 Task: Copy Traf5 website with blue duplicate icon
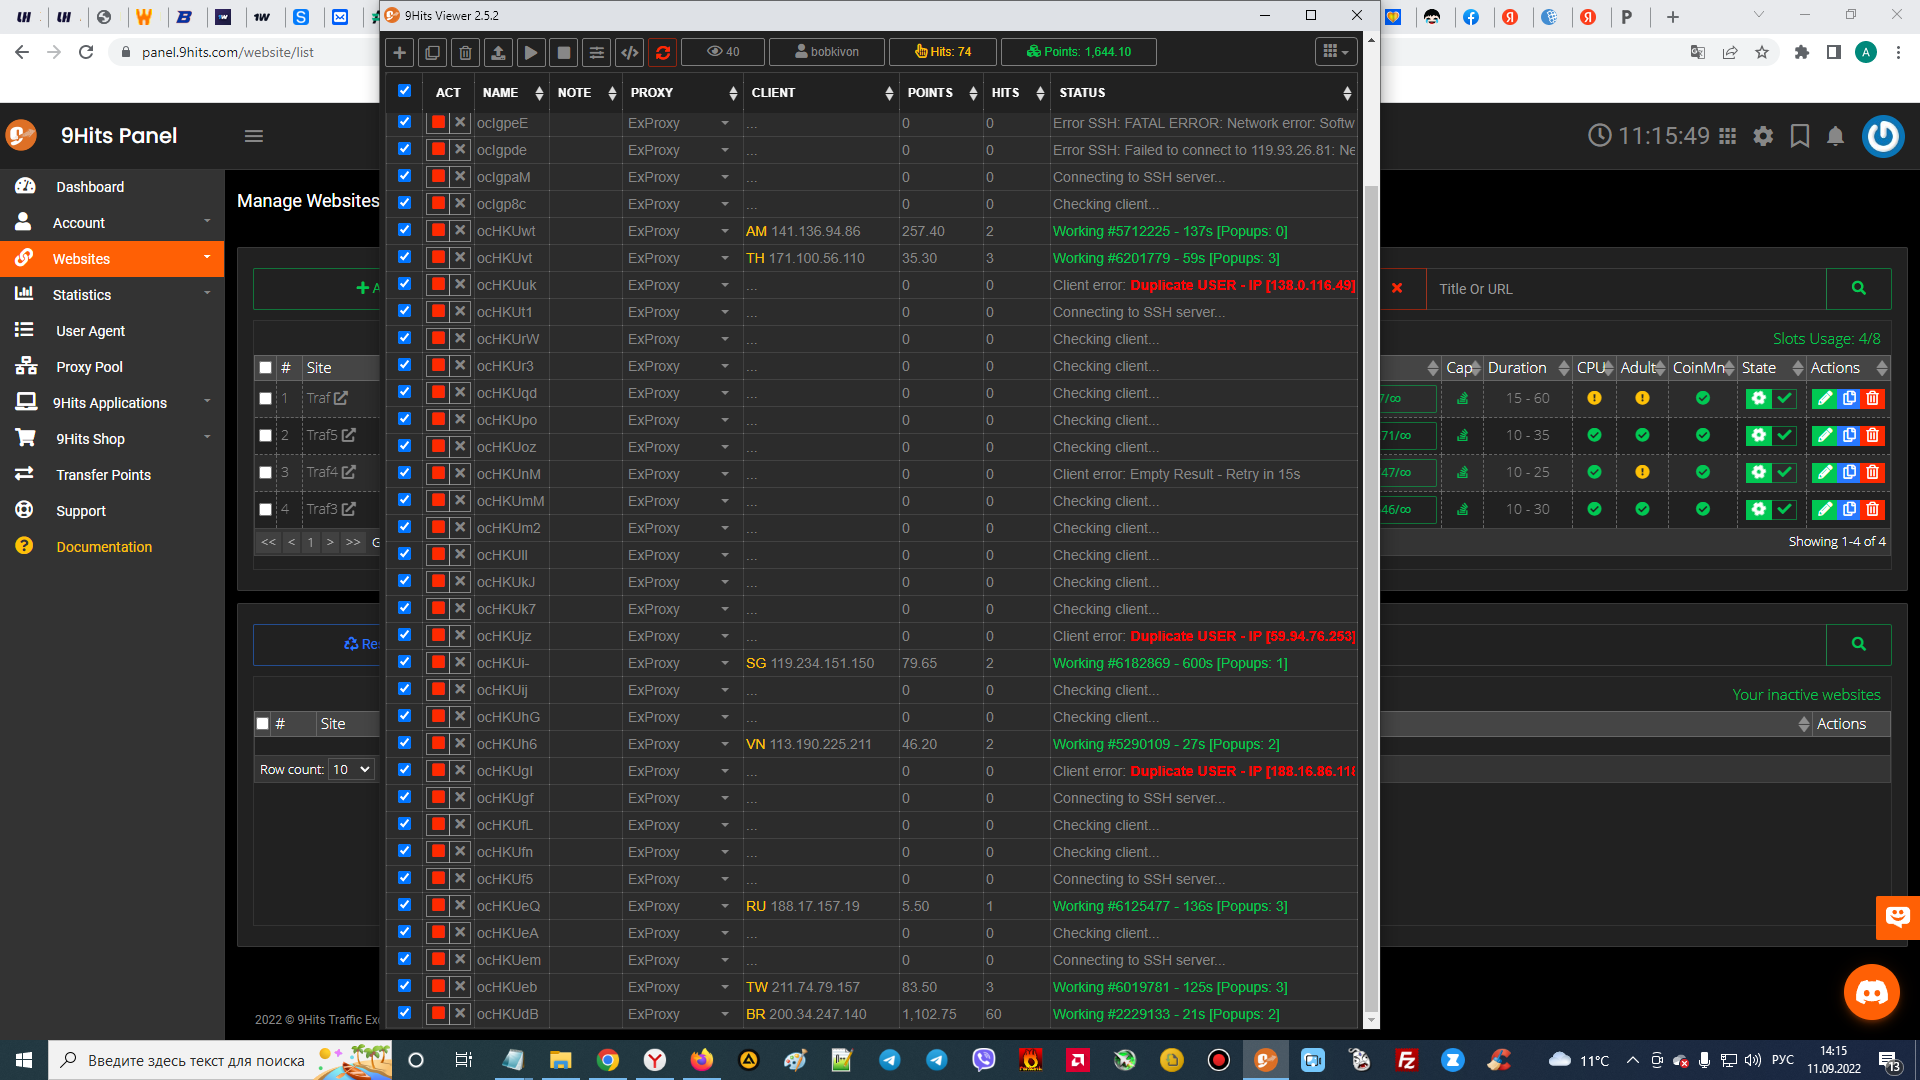point(1849,435)
